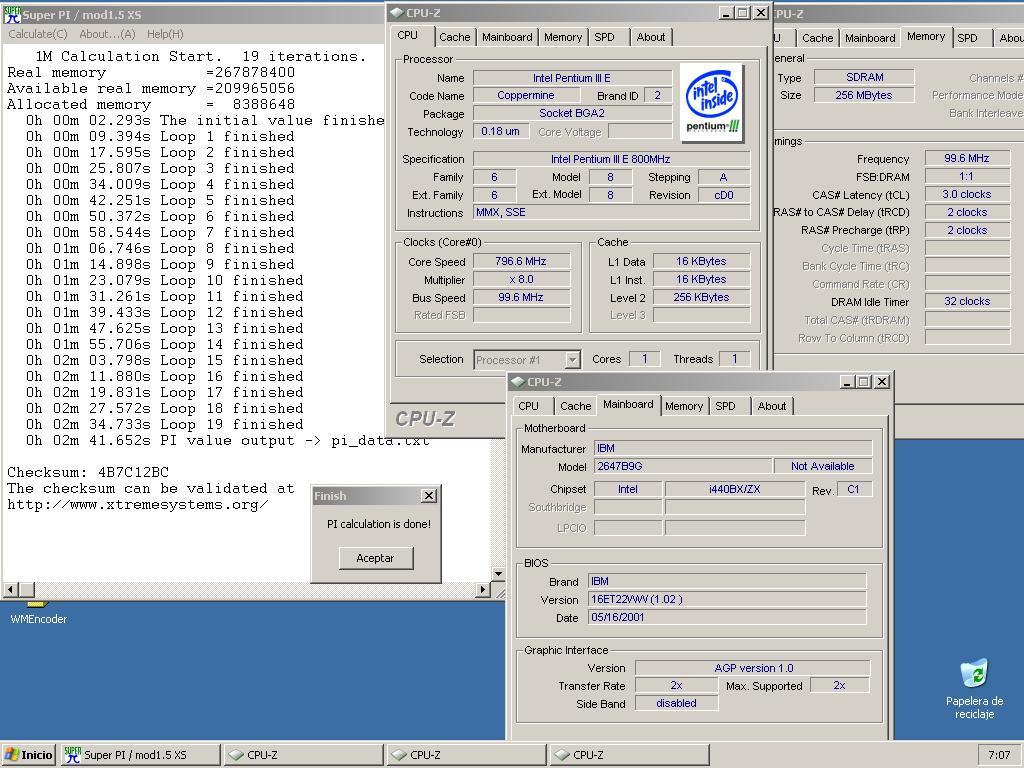
Task: Click Super PI right scroll arrow
Action: (482, 589)
